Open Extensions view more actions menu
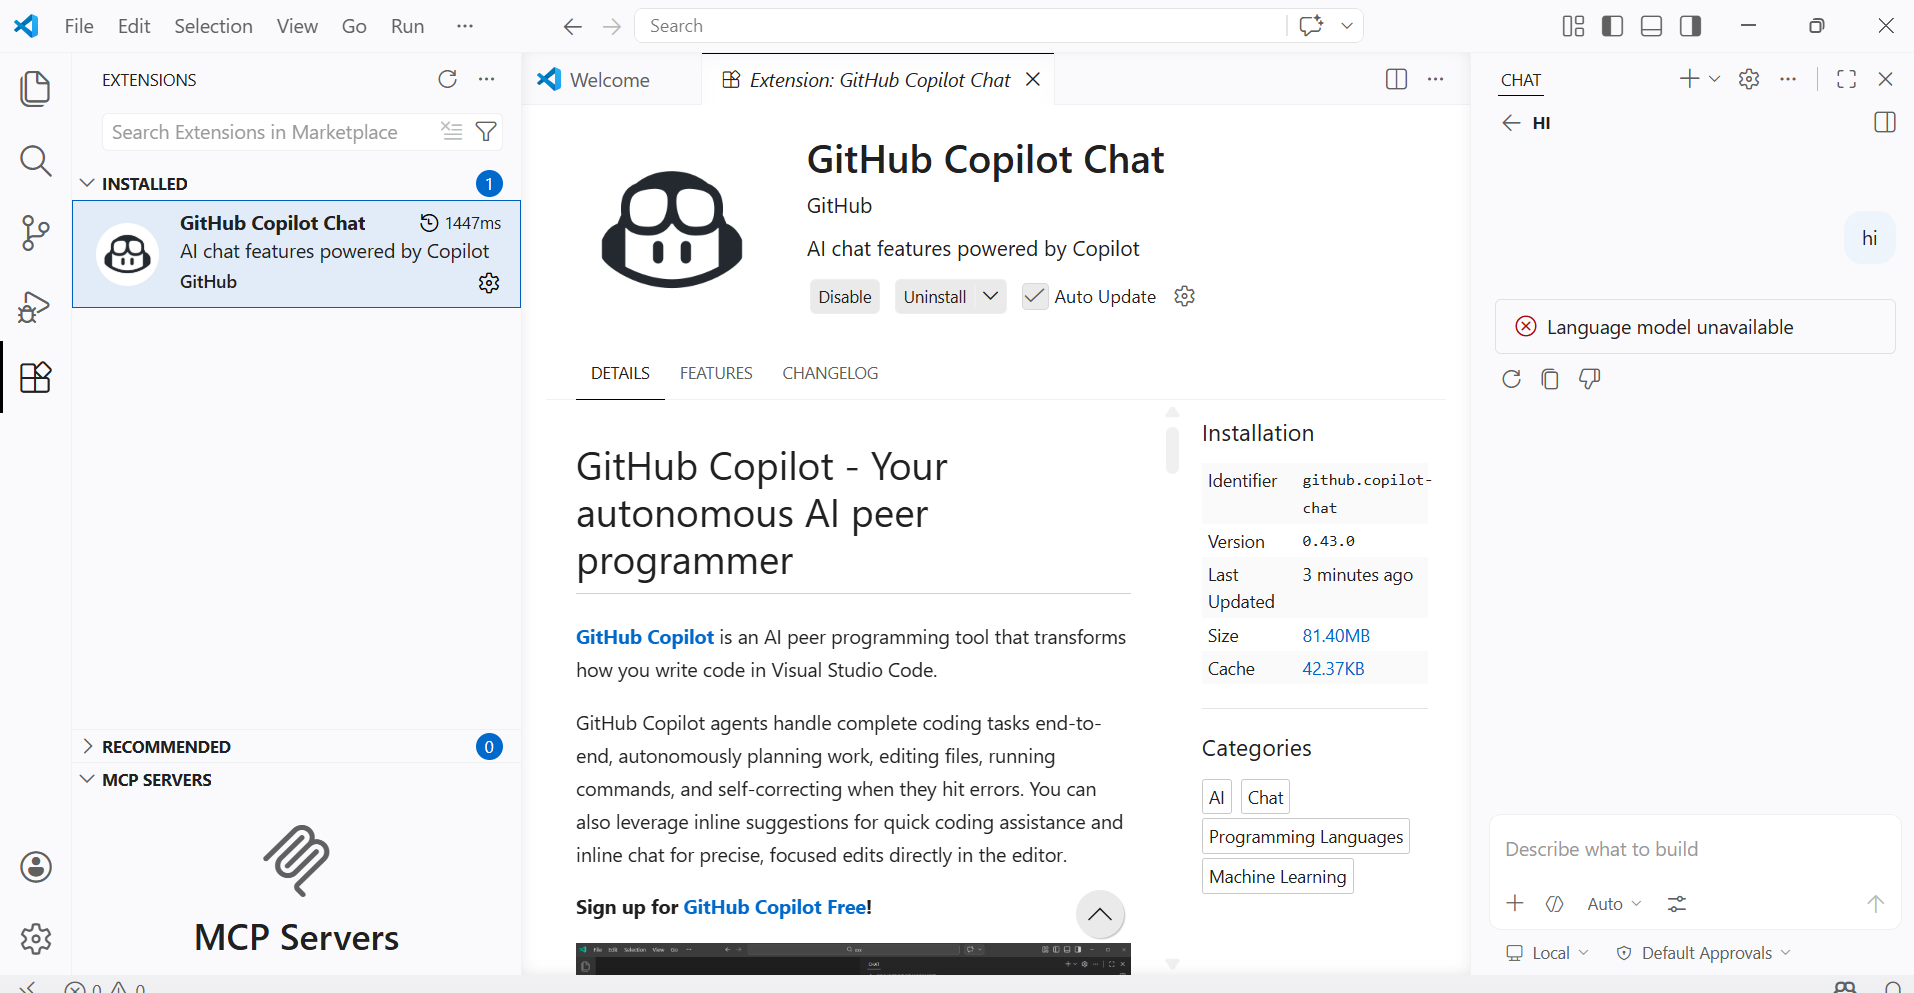Screen dimensions: 1914x993 point(487,79)
